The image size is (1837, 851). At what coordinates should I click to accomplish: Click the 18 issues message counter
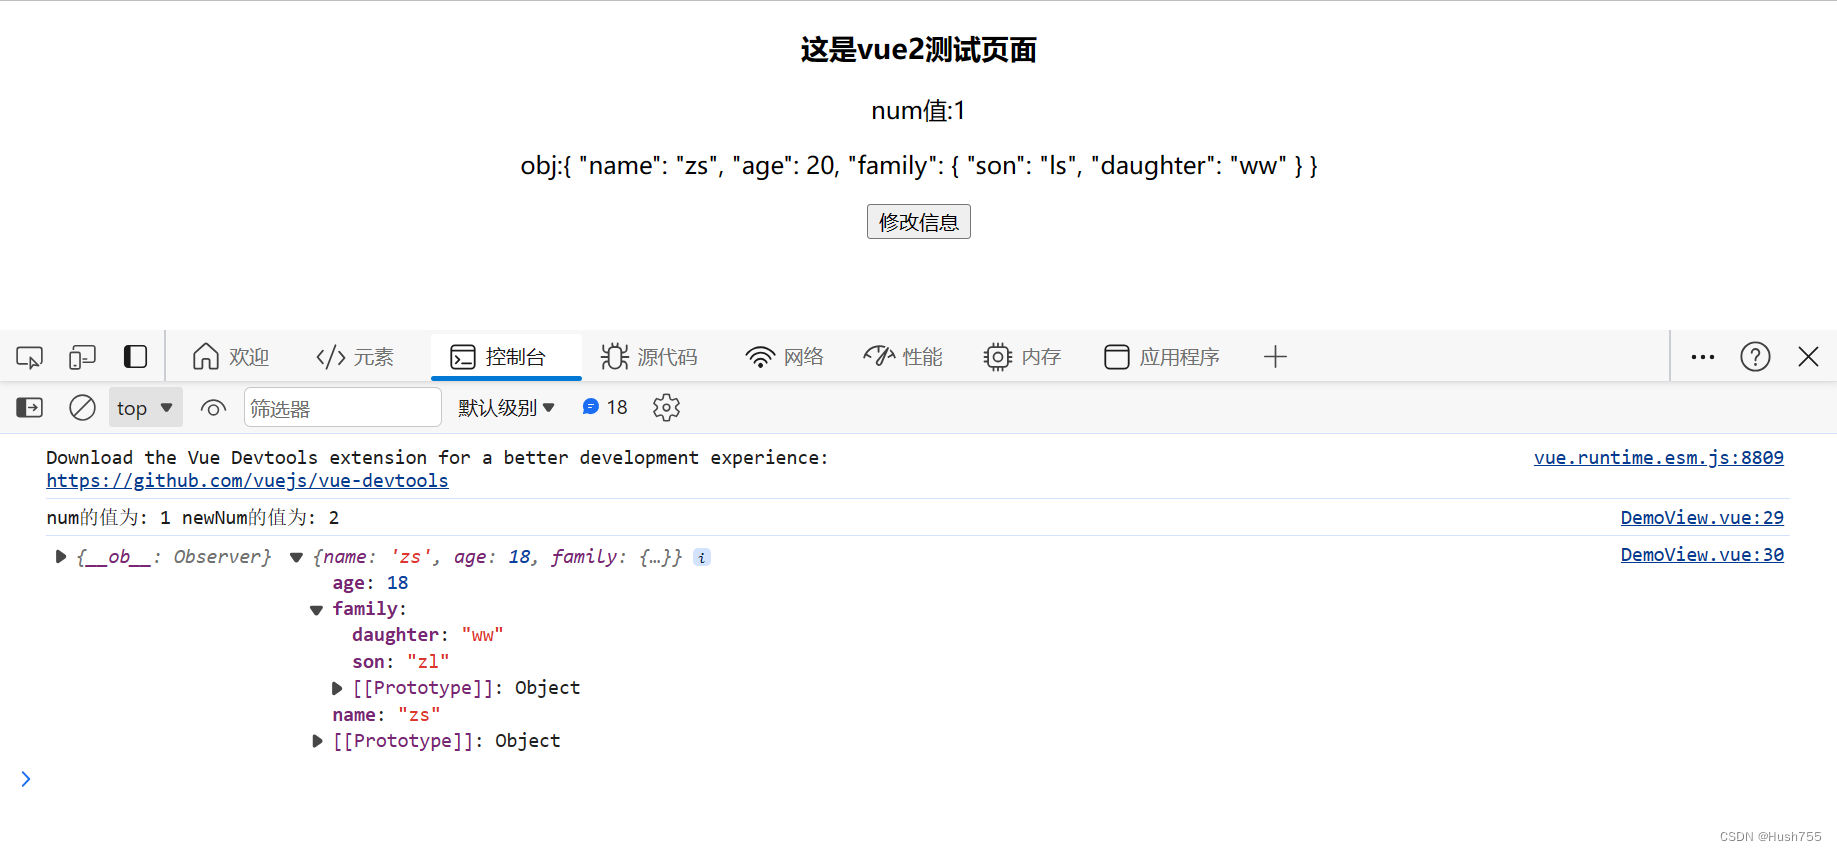[605, 408]
